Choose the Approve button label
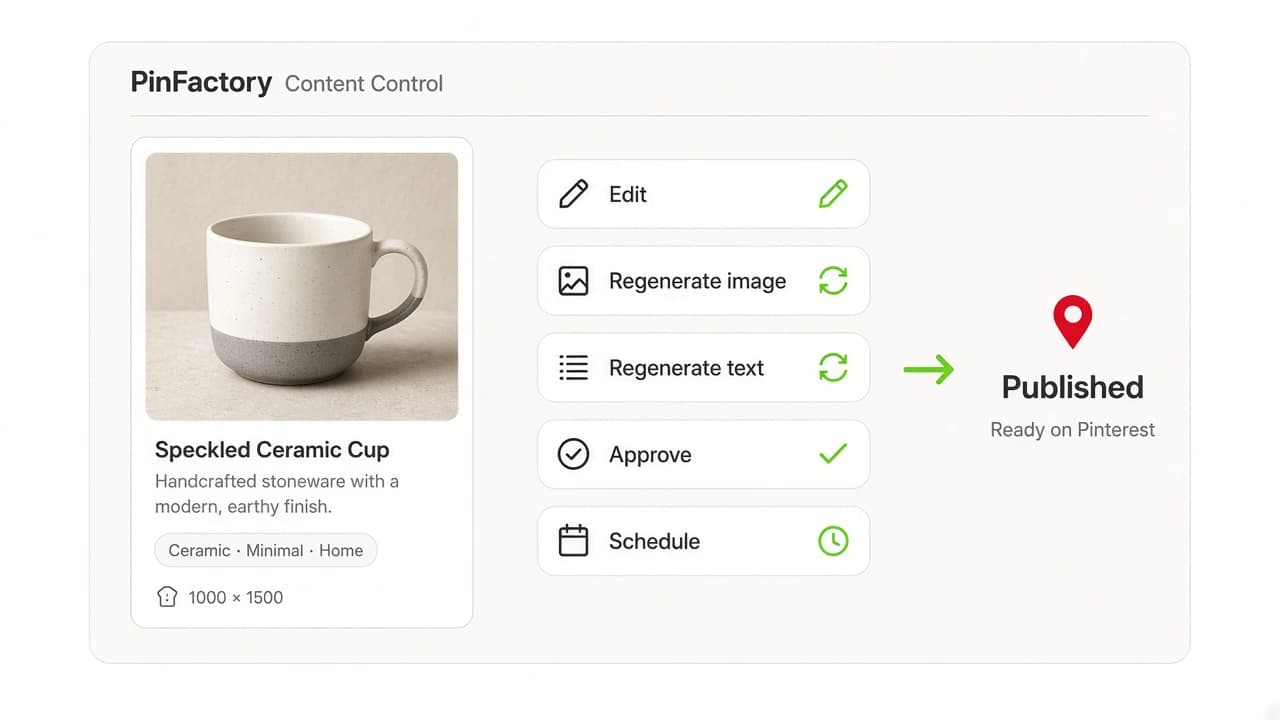This screenshot has height=720, width=1280. [650, 455]
